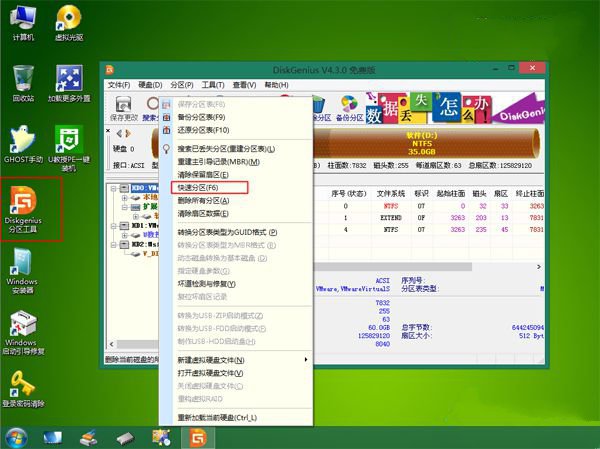
Task: Click the monitor icon on taskbar
Action: (x=52, y=438)
